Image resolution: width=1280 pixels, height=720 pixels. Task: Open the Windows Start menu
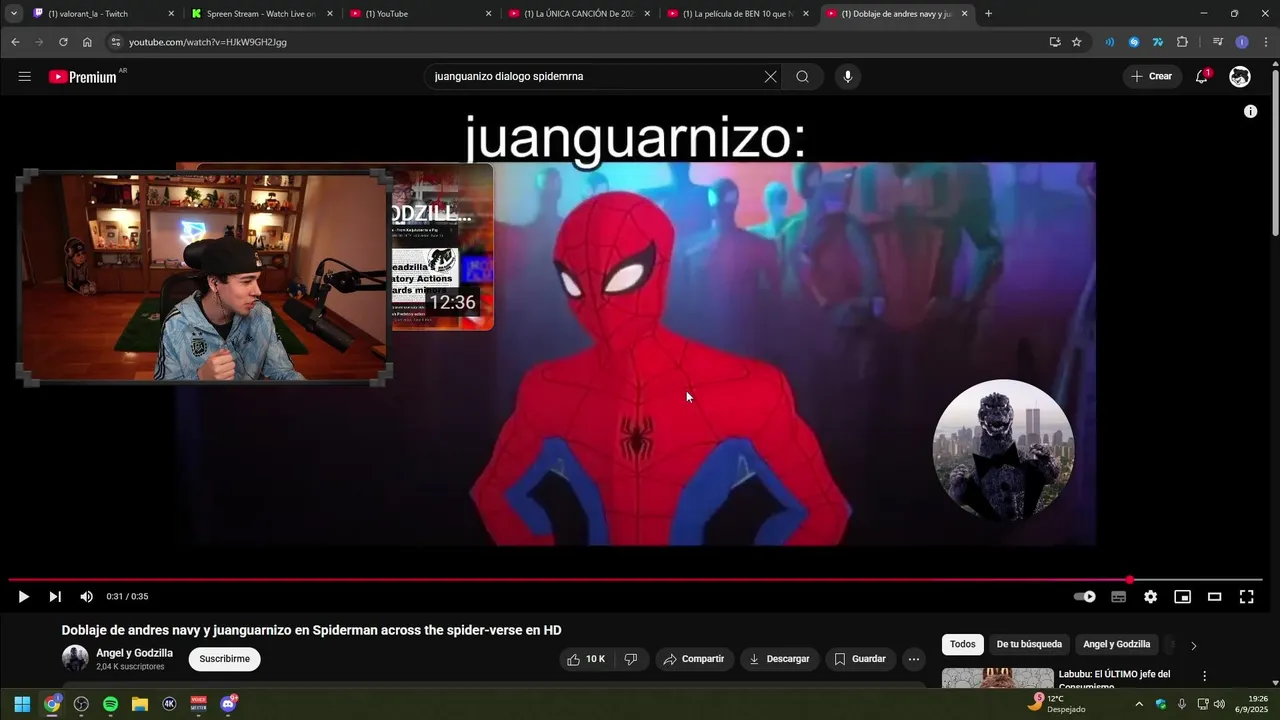[22, 704]
